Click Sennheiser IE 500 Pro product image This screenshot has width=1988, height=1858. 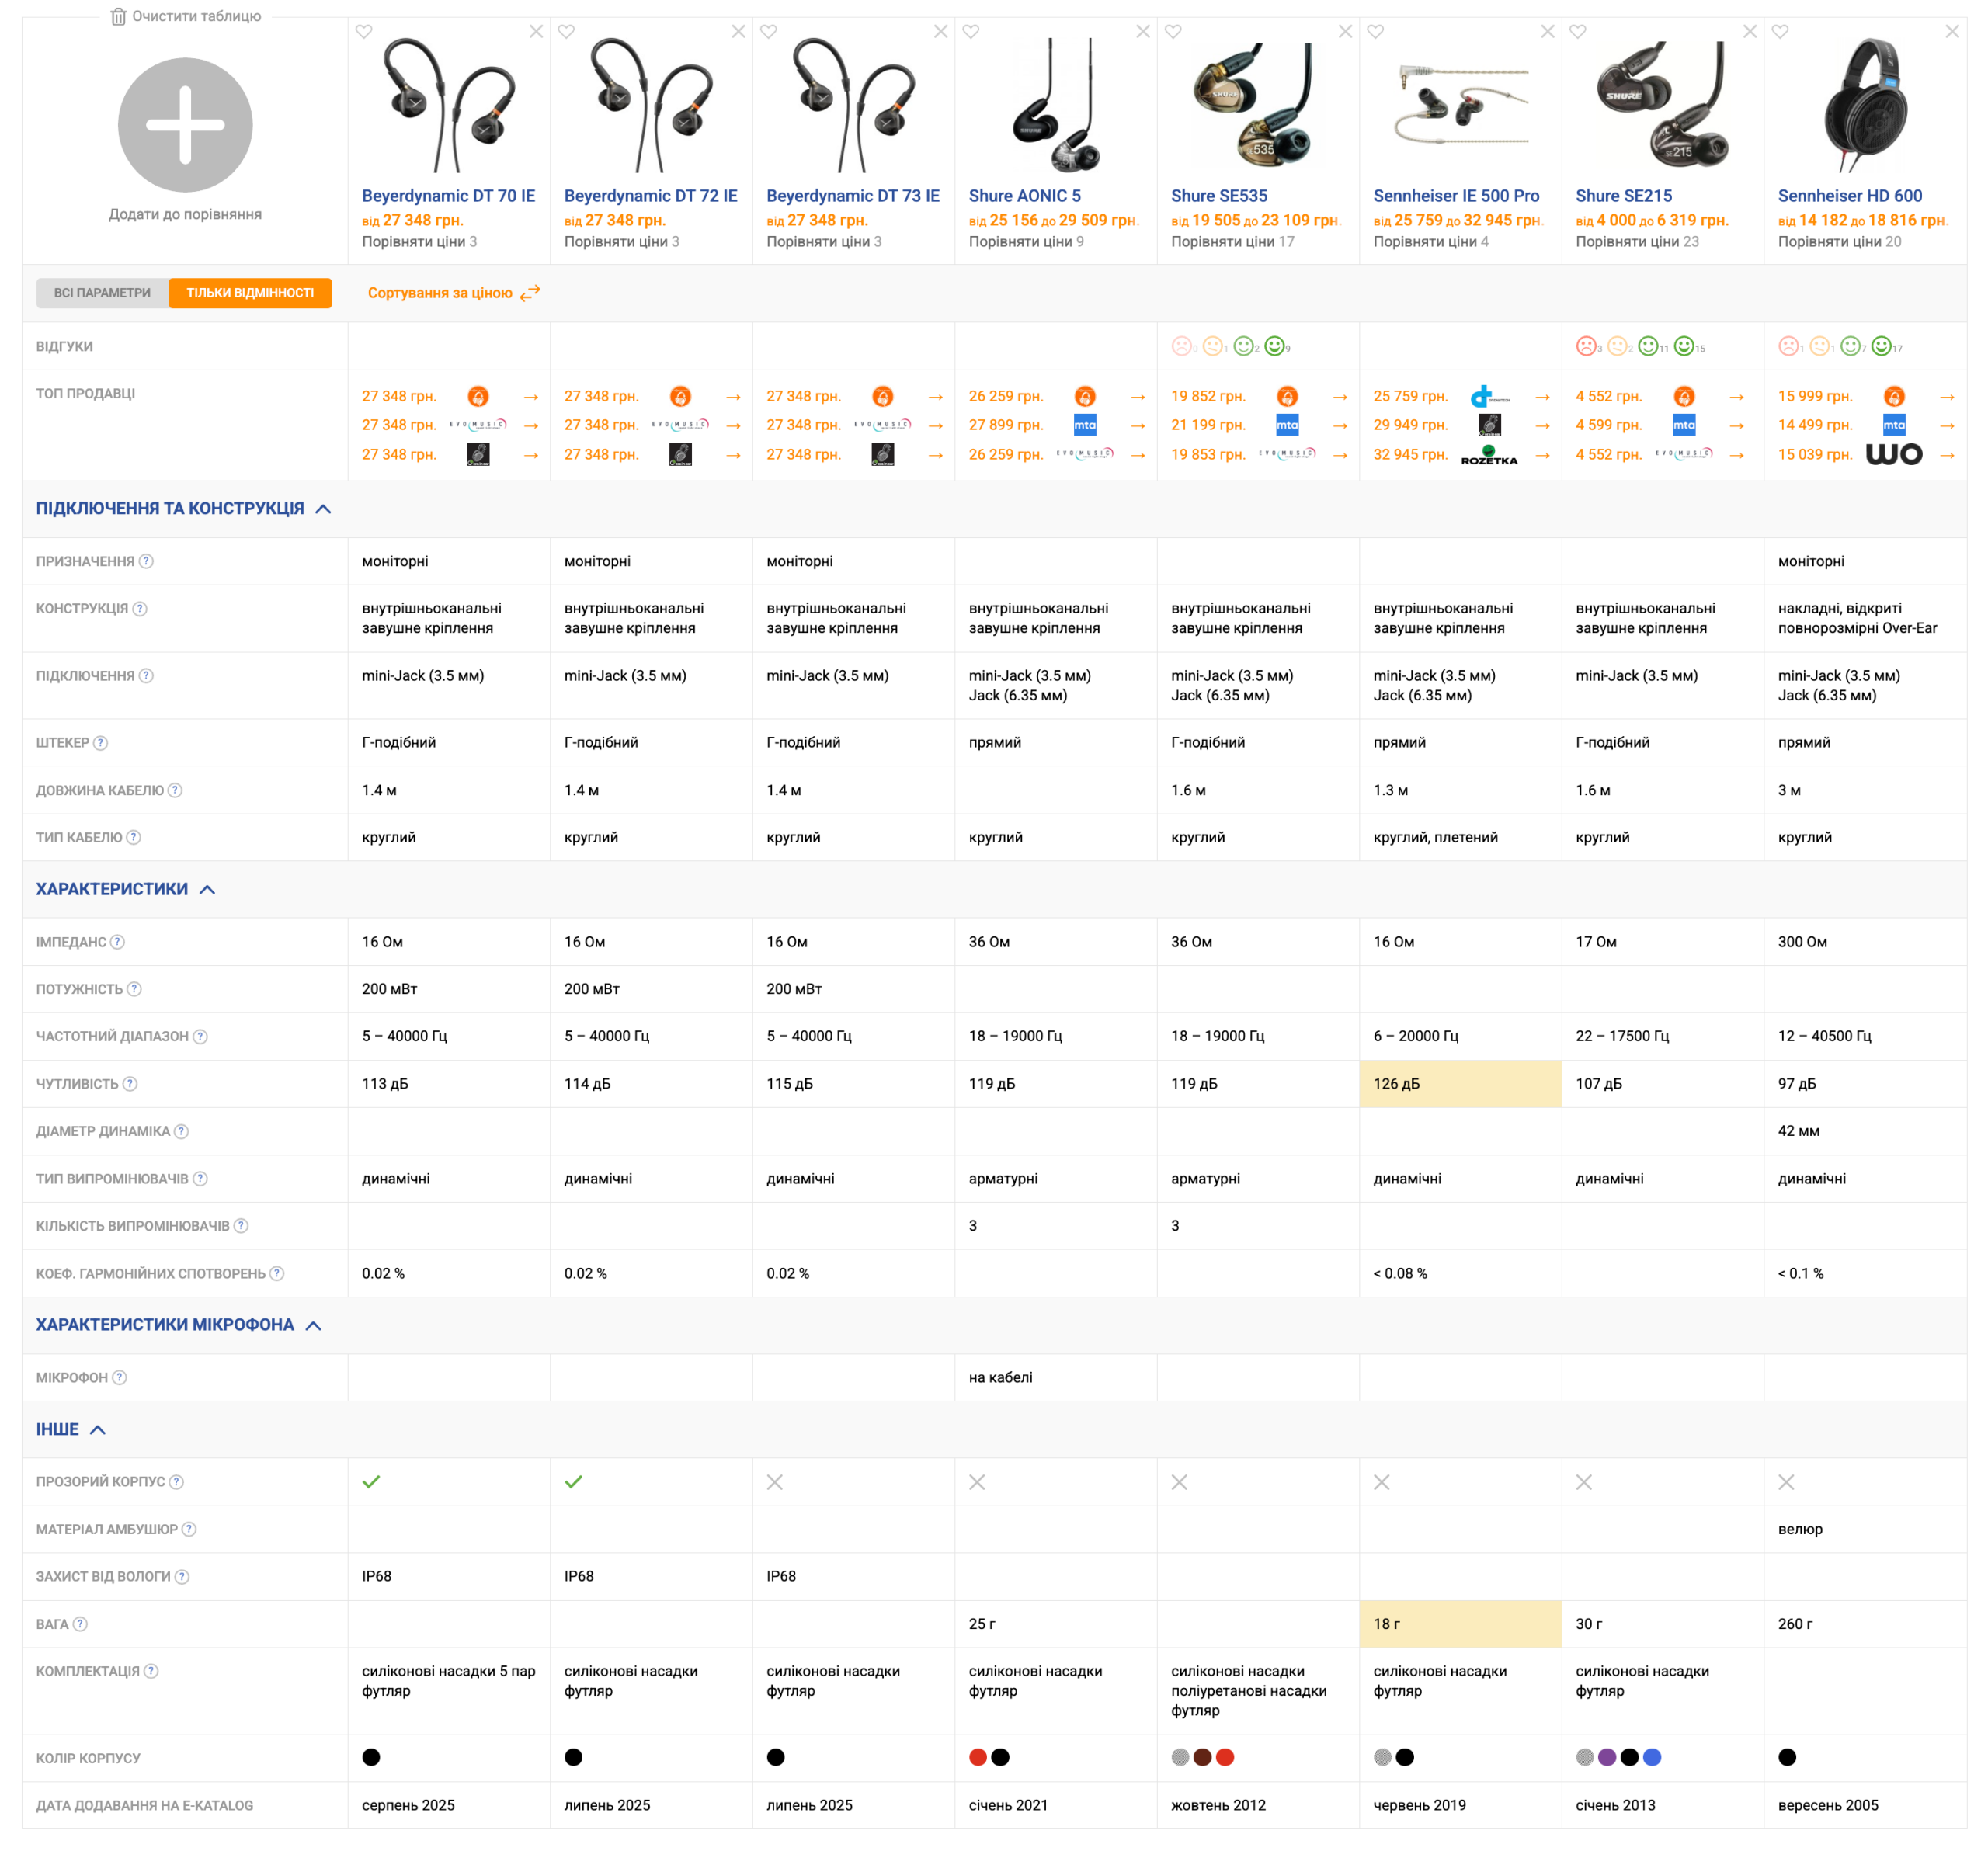(x=1461, y=105)
